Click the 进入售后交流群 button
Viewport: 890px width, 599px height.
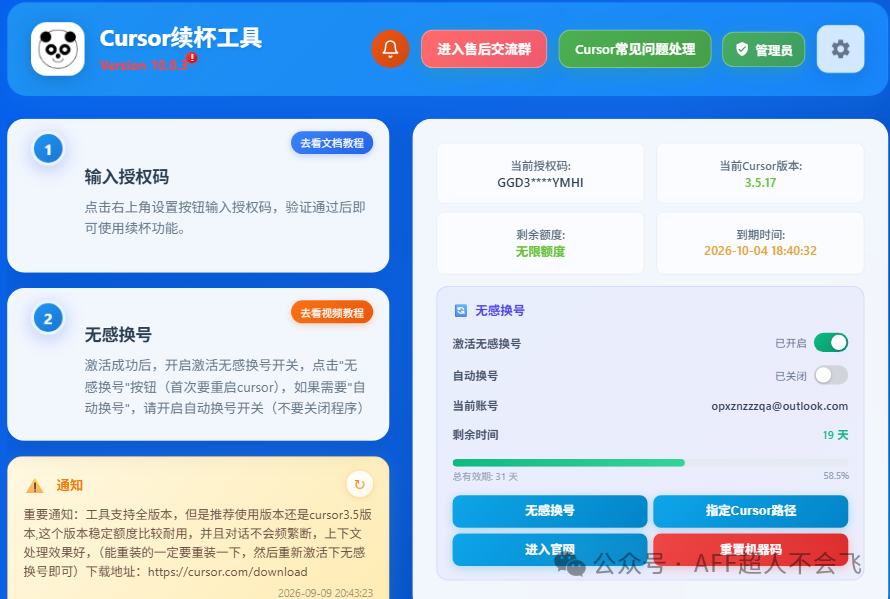484,49
